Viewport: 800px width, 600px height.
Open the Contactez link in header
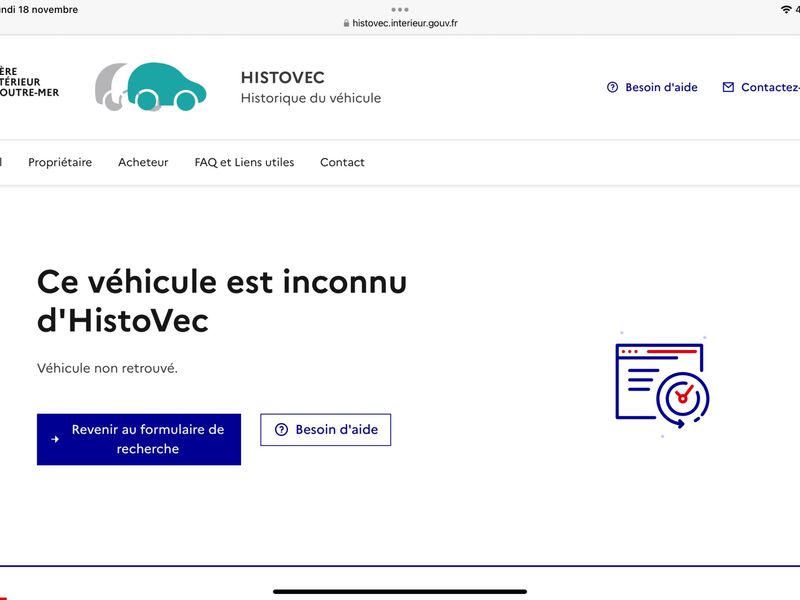pos(761,87)
